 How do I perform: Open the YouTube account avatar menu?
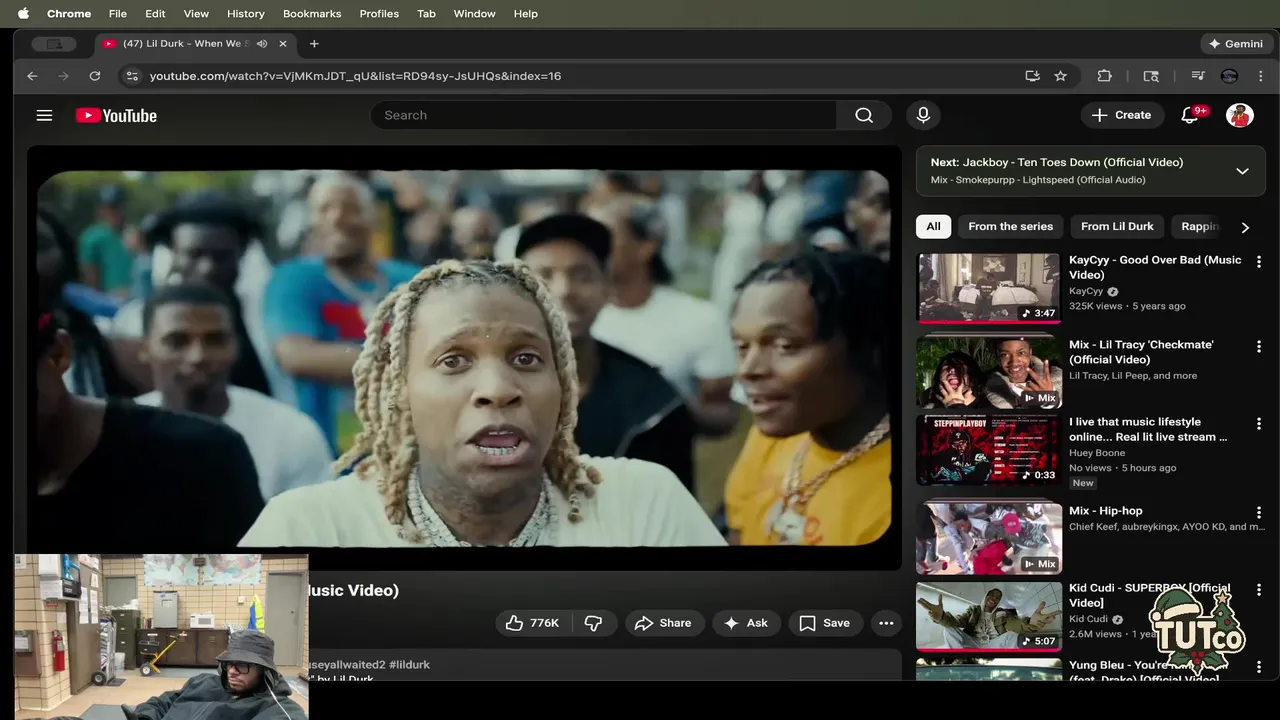[x=1240, y=115]
